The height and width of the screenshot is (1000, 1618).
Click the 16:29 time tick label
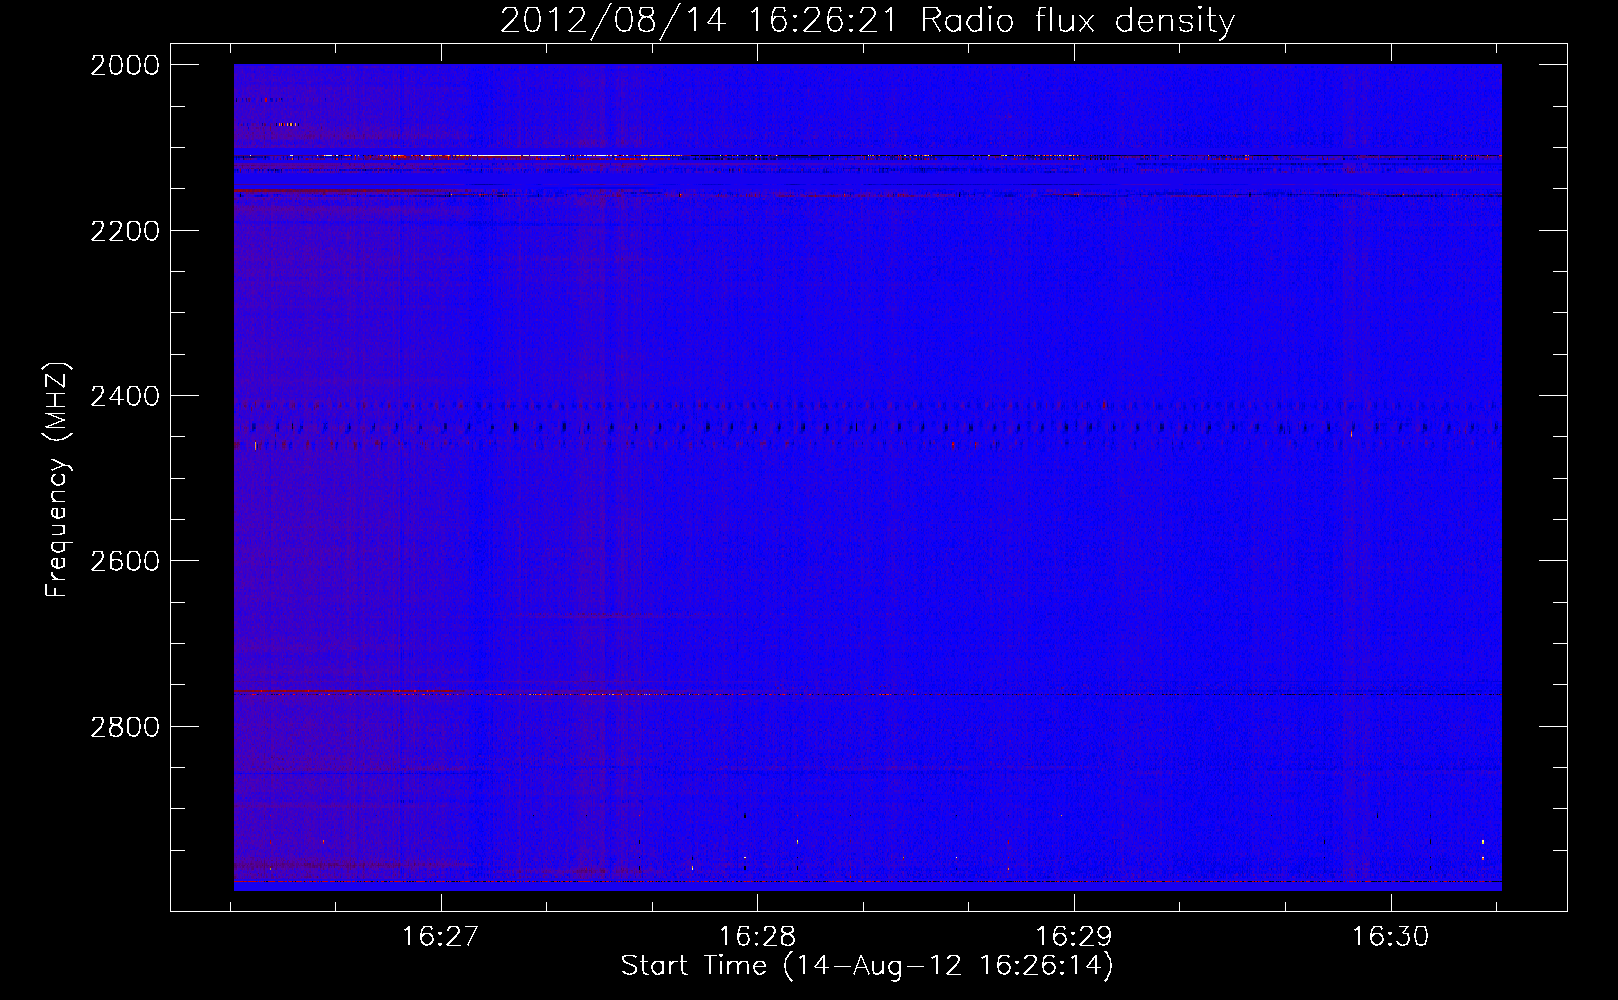click(x=1073, y=936)
